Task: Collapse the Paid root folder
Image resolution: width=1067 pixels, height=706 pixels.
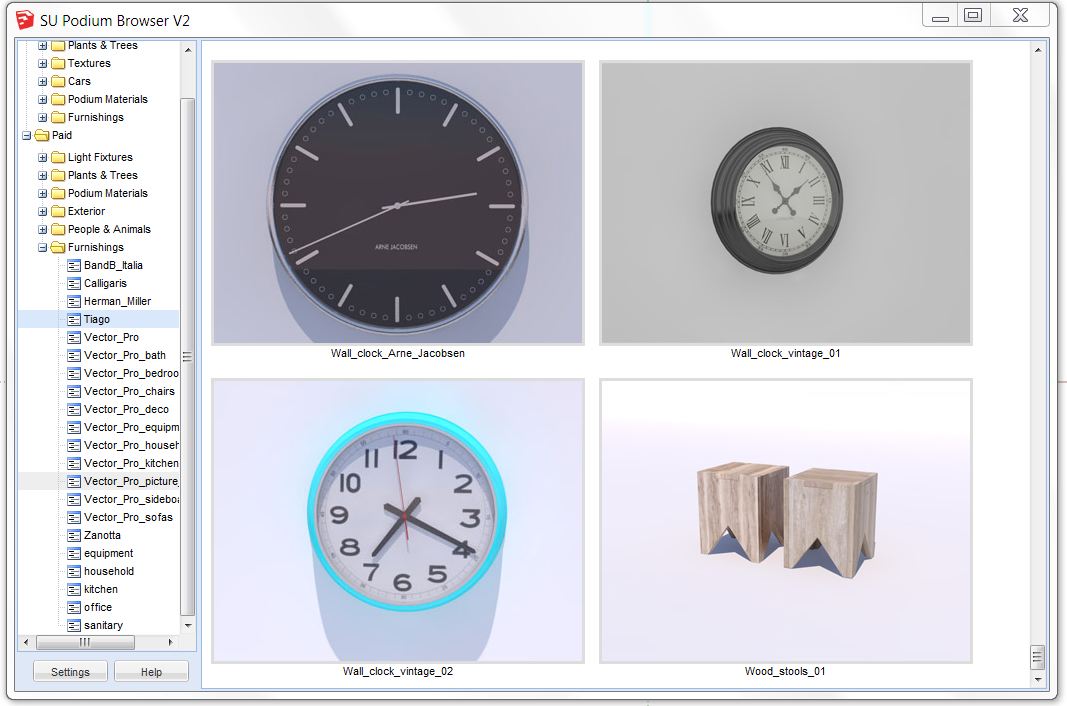Action: tap(26, 135)
